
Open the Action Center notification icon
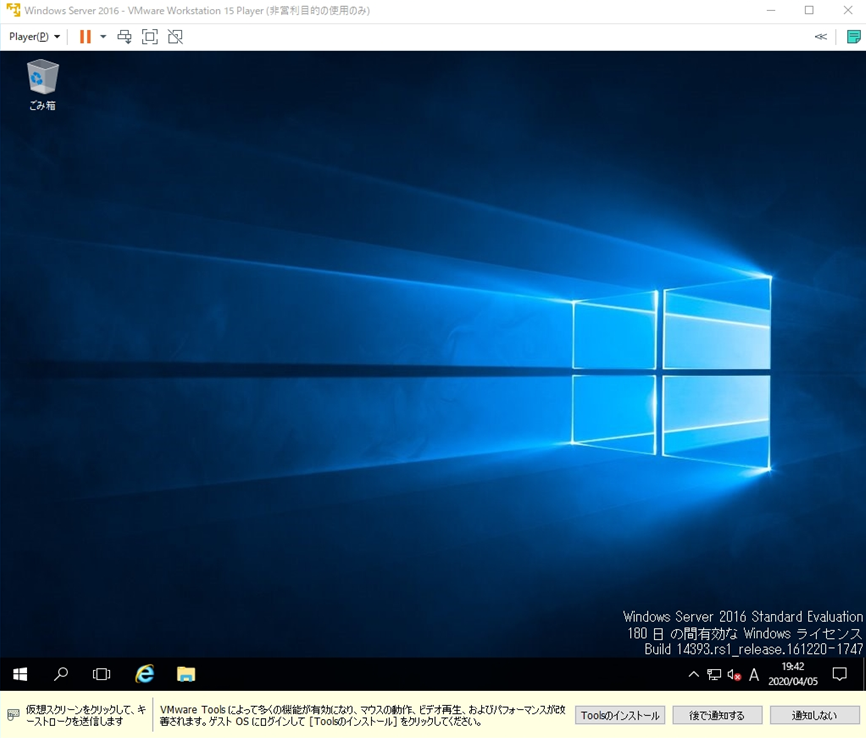click(839, 674)
